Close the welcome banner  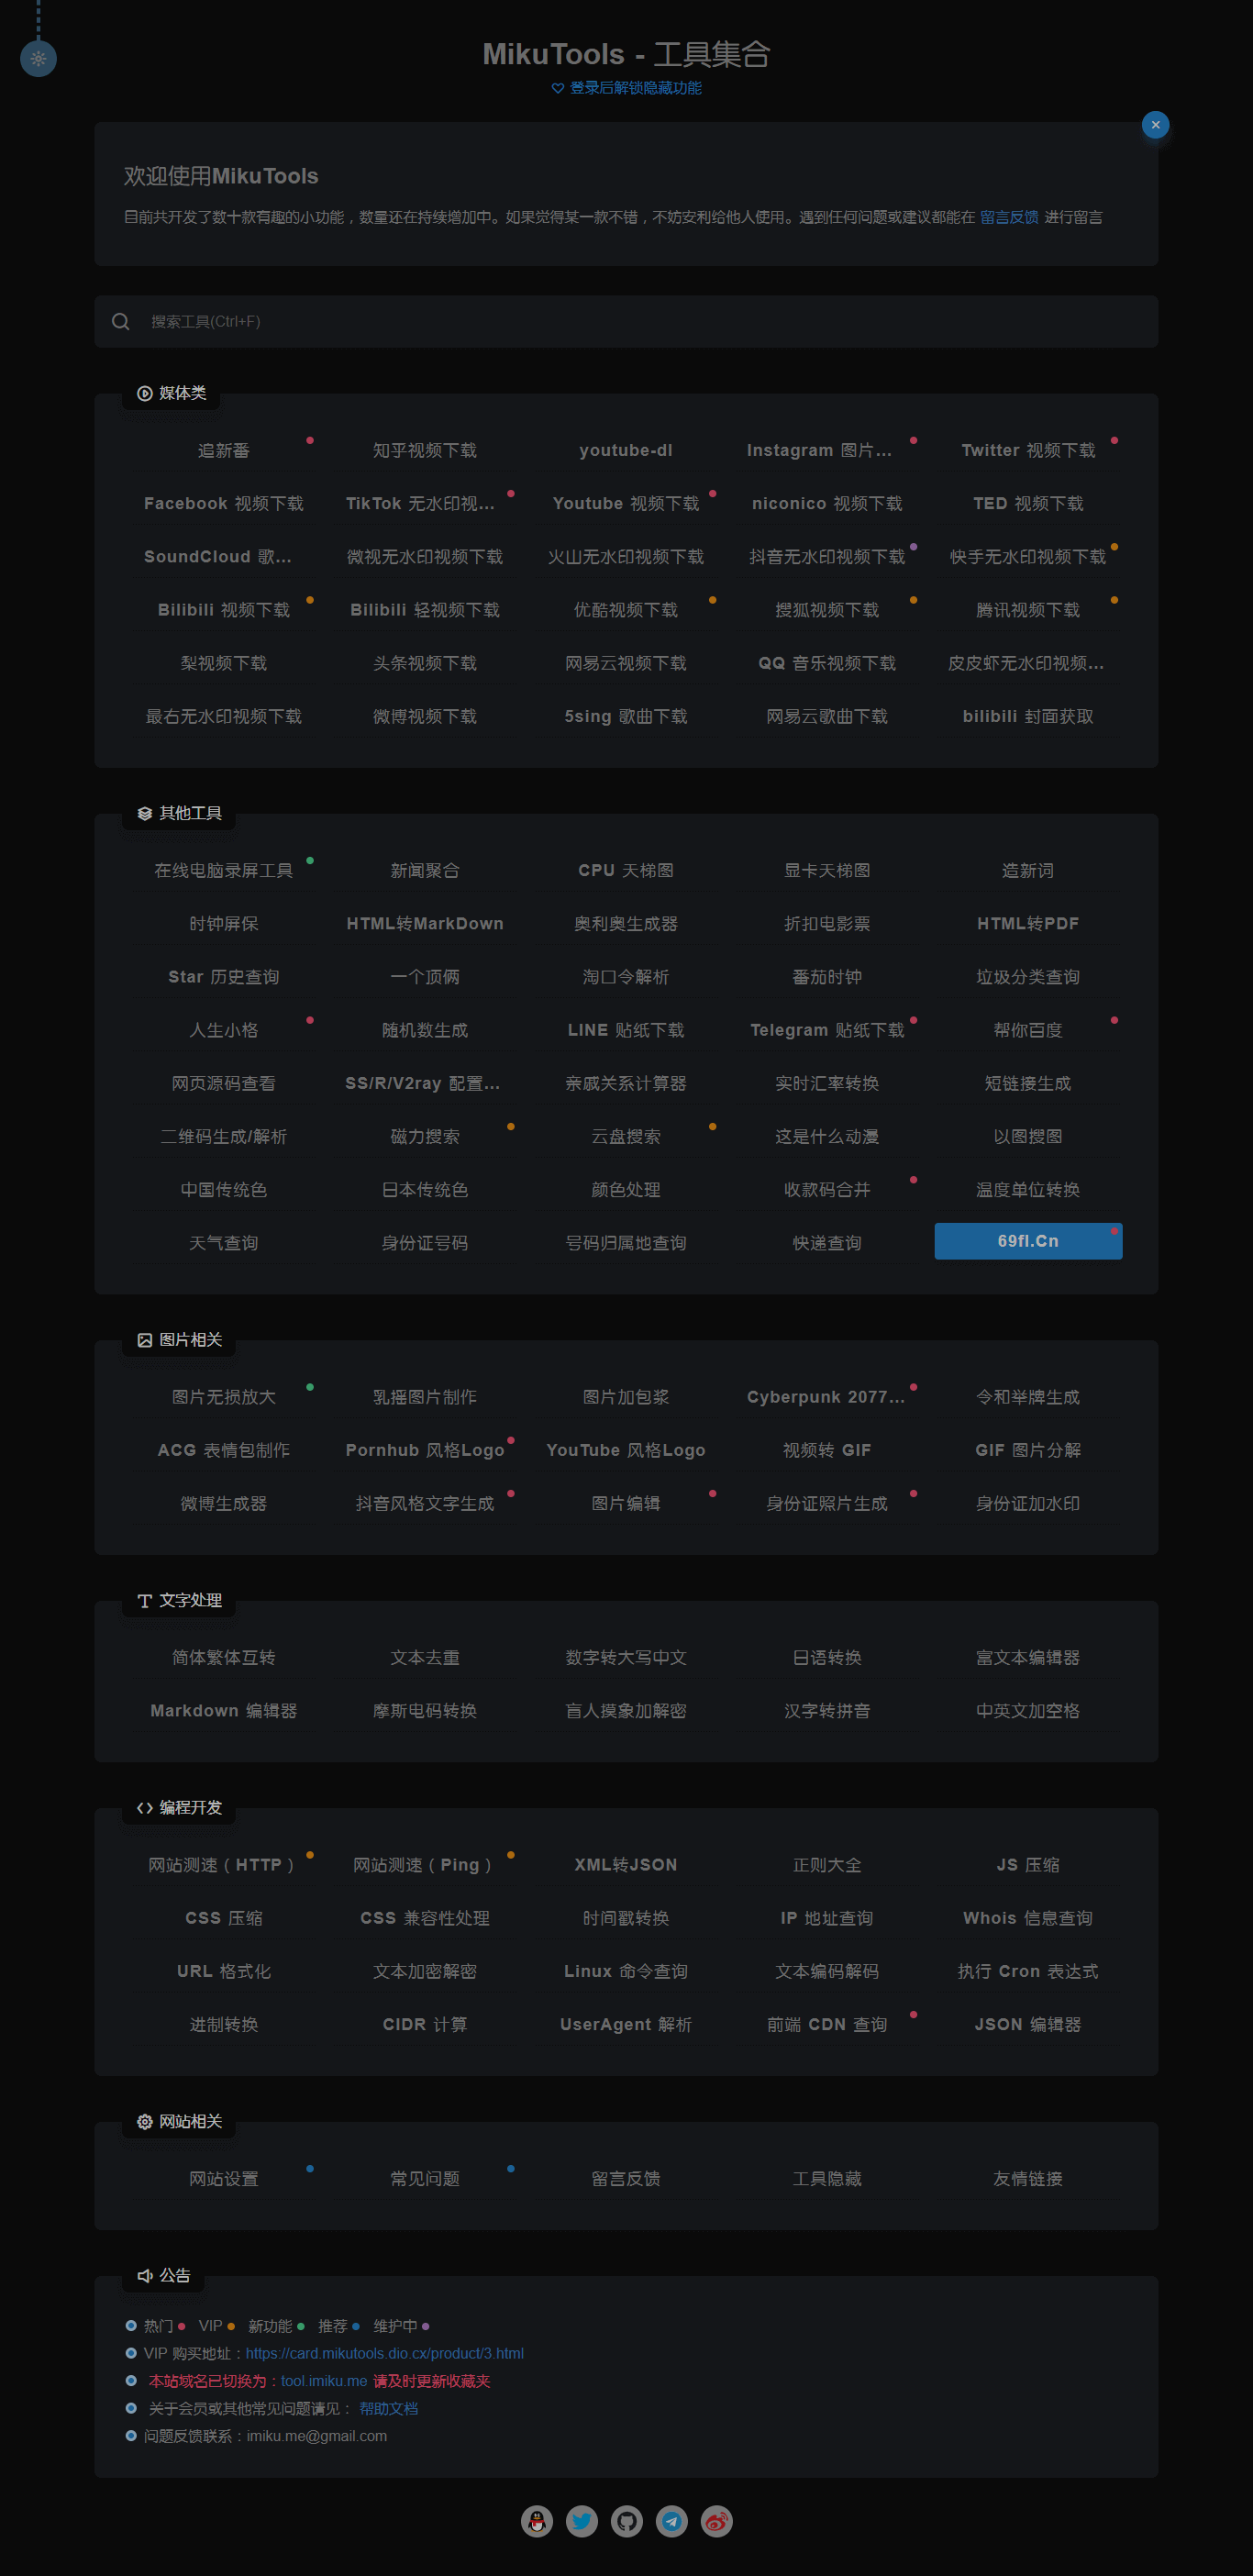(x=1155, y=125)
